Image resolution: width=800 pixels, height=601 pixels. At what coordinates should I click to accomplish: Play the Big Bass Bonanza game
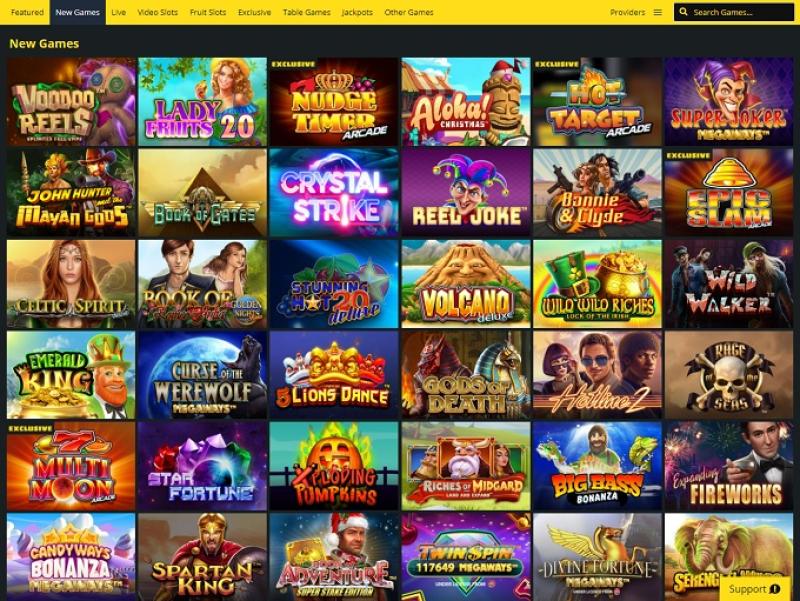597,466
